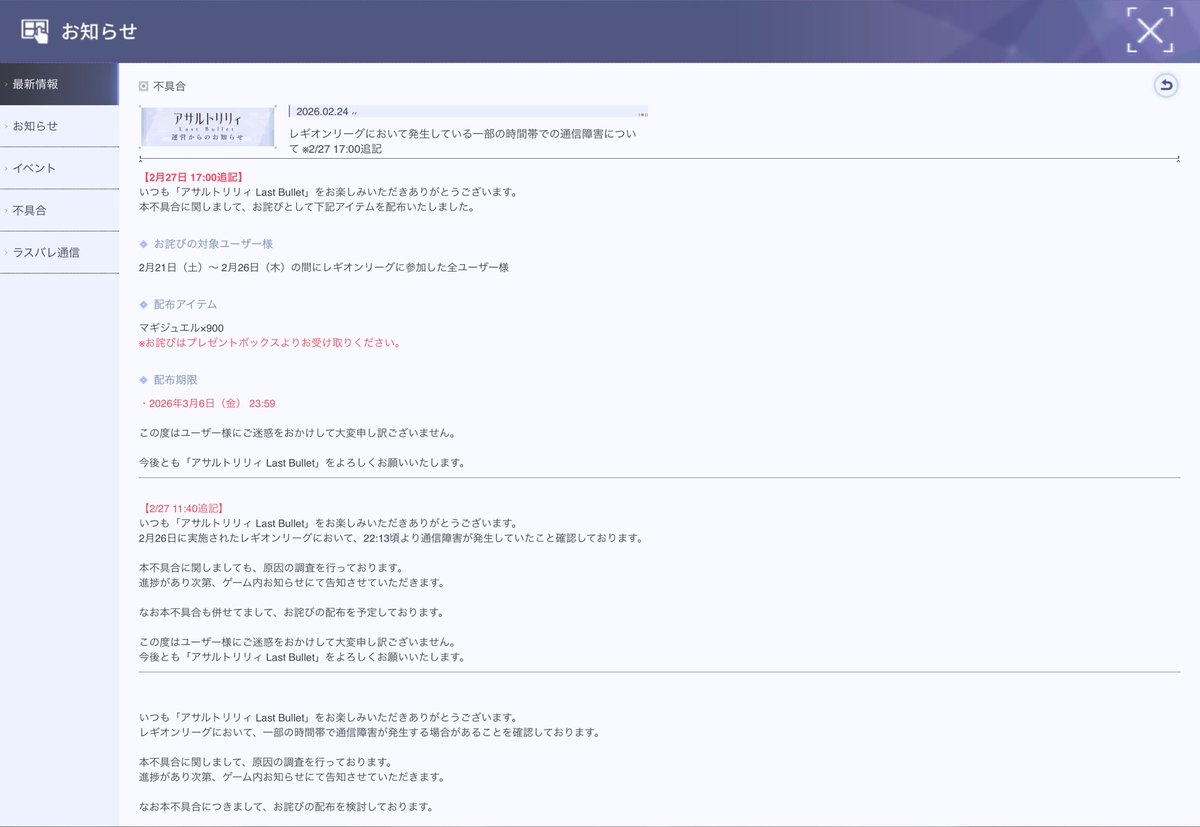
Task: Click the 不具合 category icon above banner
Action: pos(144,87)
